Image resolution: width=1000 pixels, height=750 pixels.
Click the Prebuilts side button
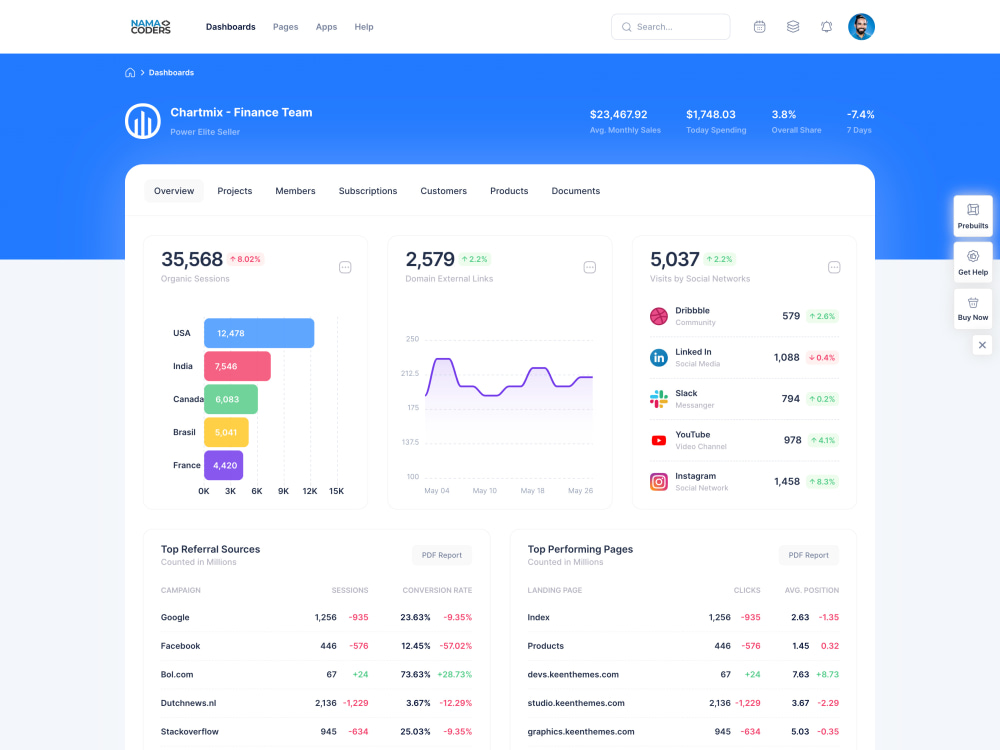[973, 216]
